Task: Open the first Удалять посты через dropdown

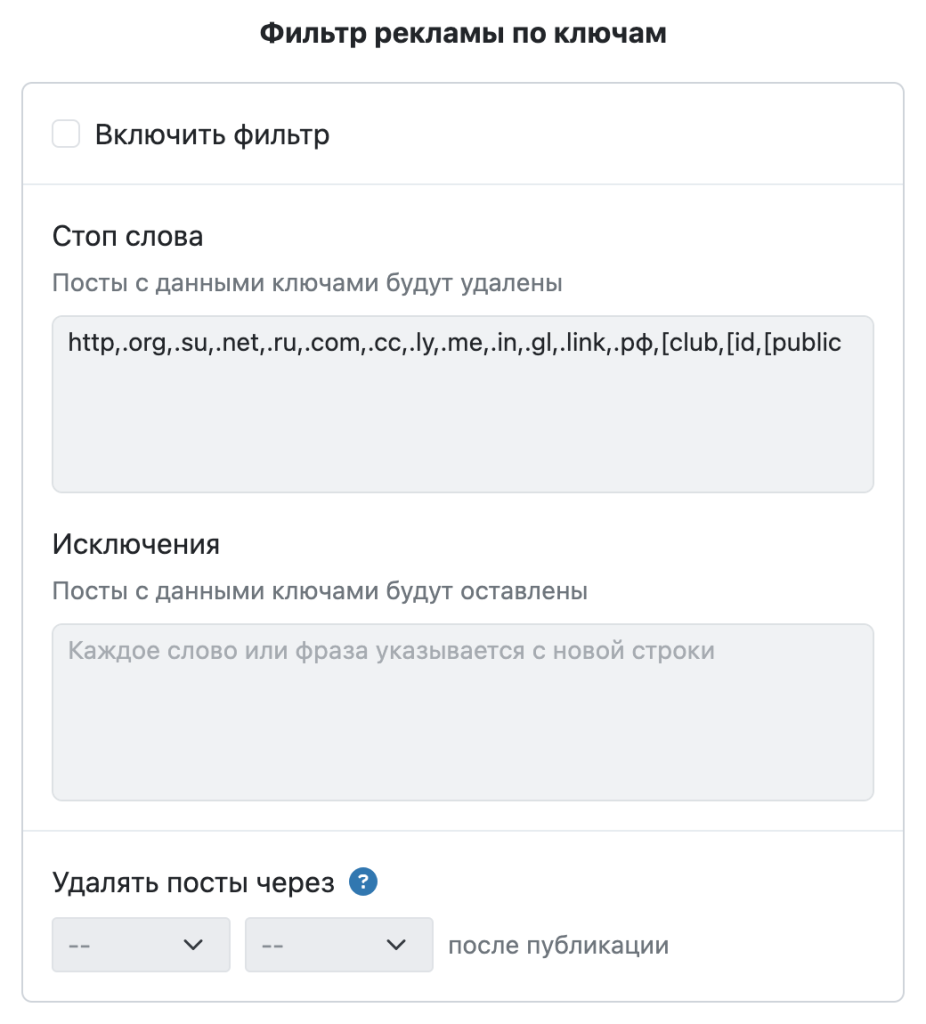Action: pos(140,944)
